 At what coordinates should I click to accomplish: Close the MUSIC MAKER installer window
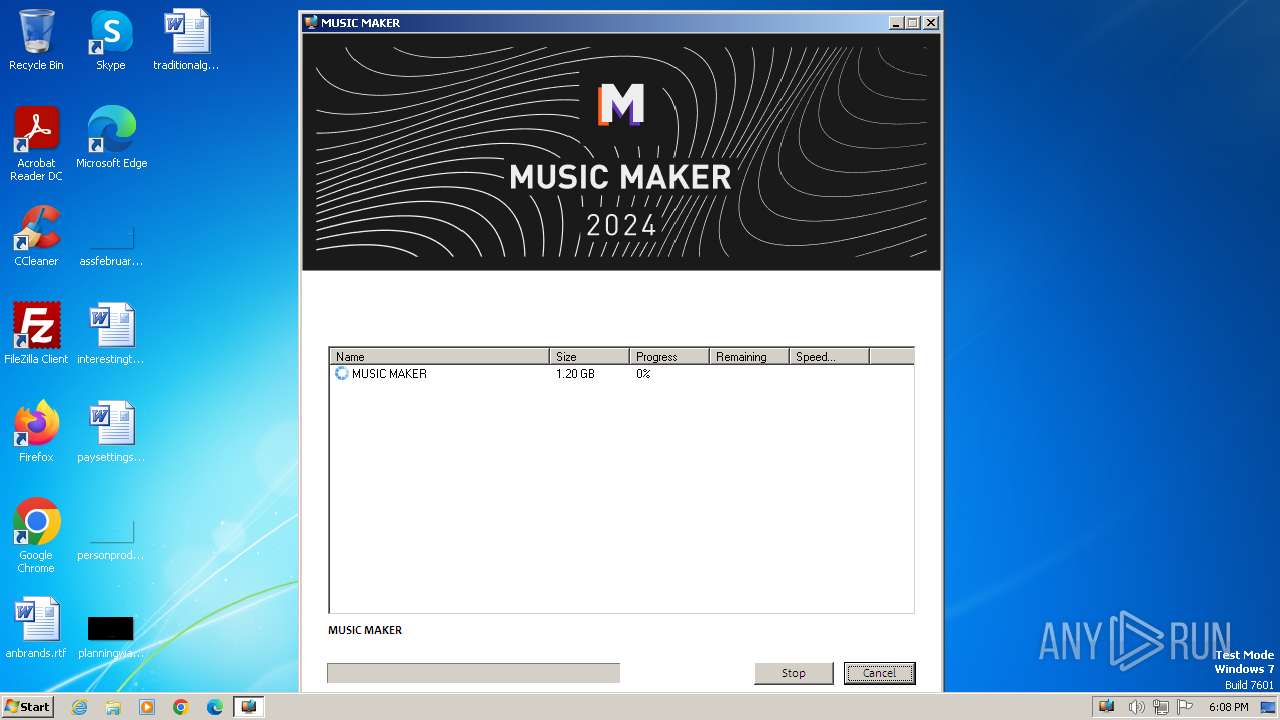click(931, 22)
